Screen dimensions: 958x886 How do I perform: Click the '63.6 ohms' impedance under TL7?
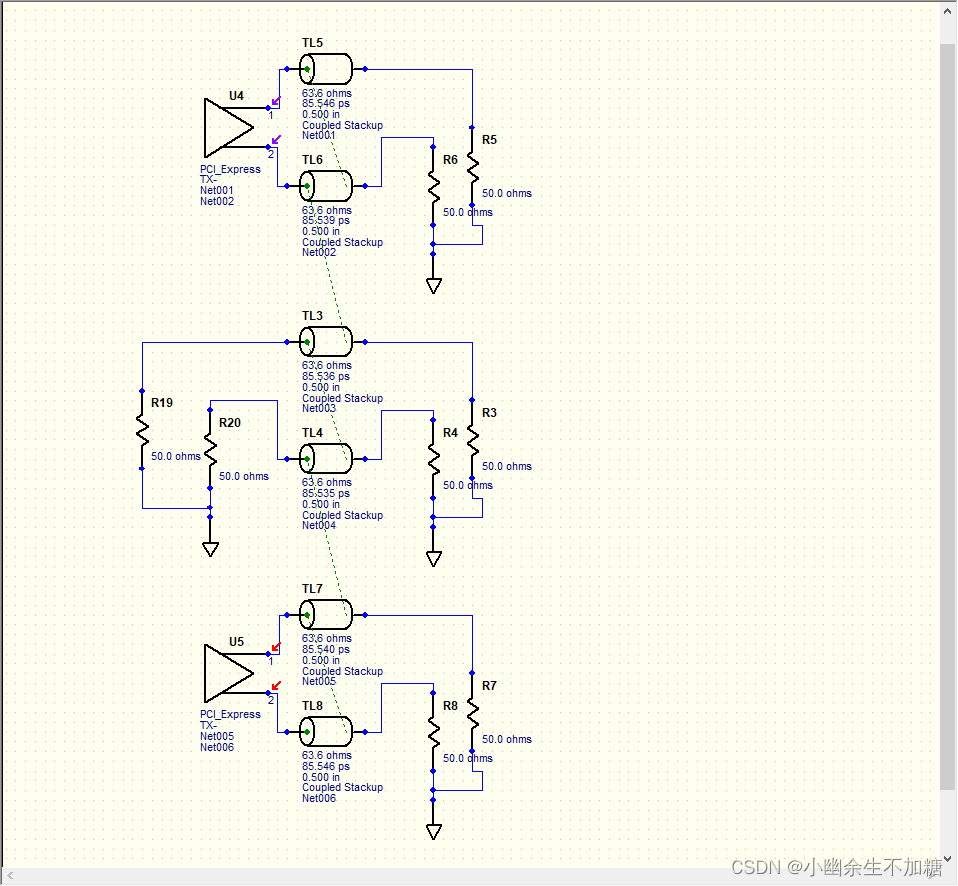[x=326, y=639]
